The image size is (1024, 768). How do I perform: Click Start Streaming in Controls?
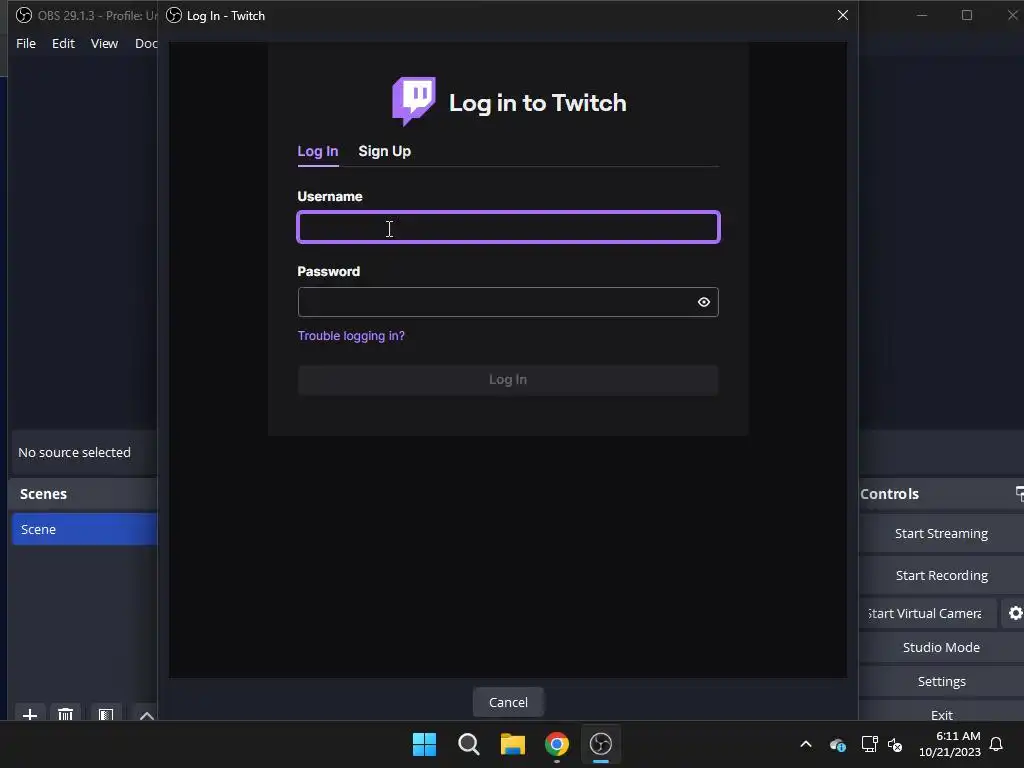pos(941,534)
